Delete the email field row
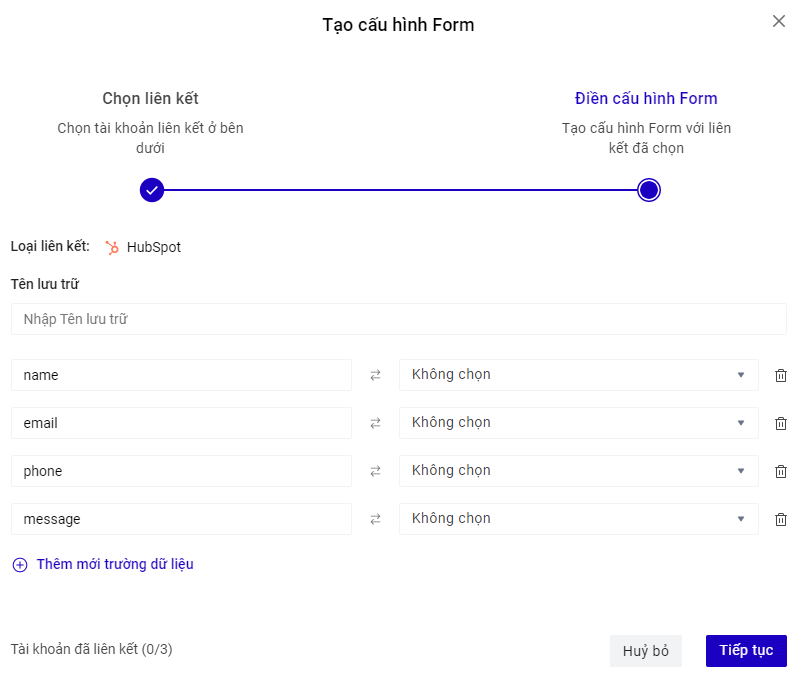The width and height of the screenshot is (800, 682). coord(781,423)
